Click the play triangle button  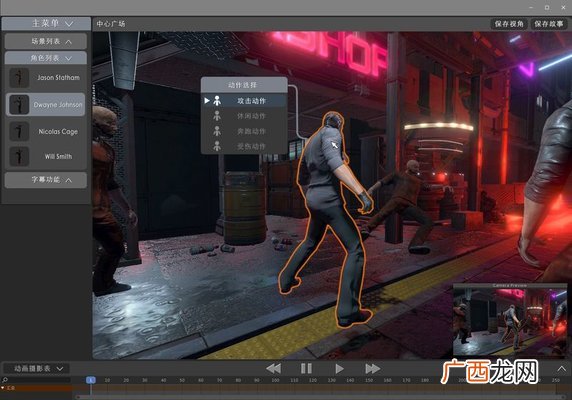click(339, 369)
